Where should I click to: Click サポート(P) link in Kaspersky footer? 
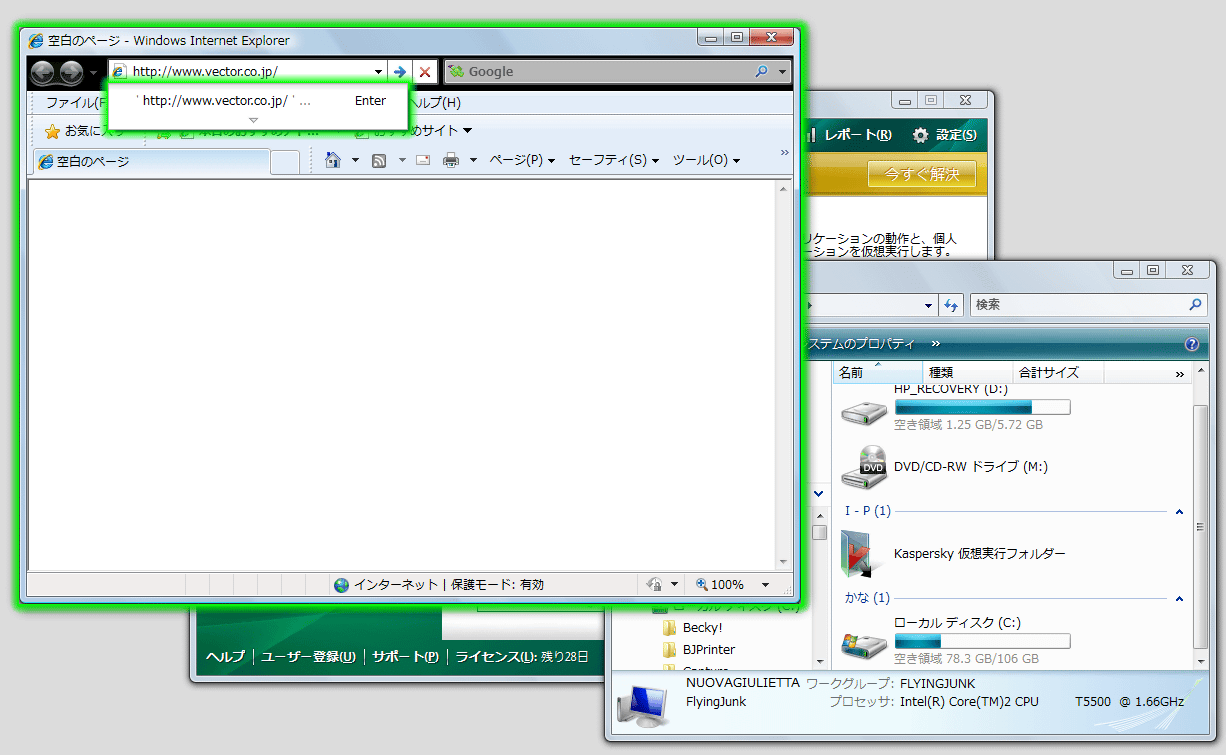point(405,657)
